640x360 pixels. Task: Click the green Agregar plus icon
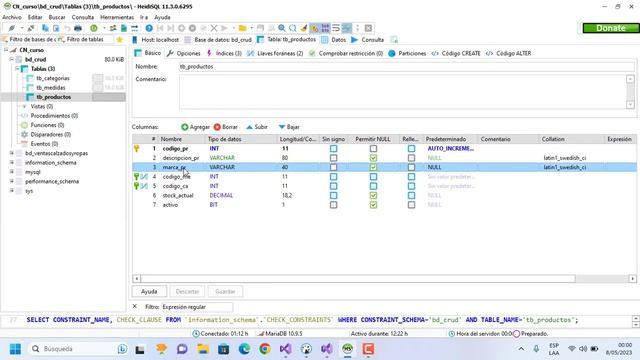pos(184,127)
